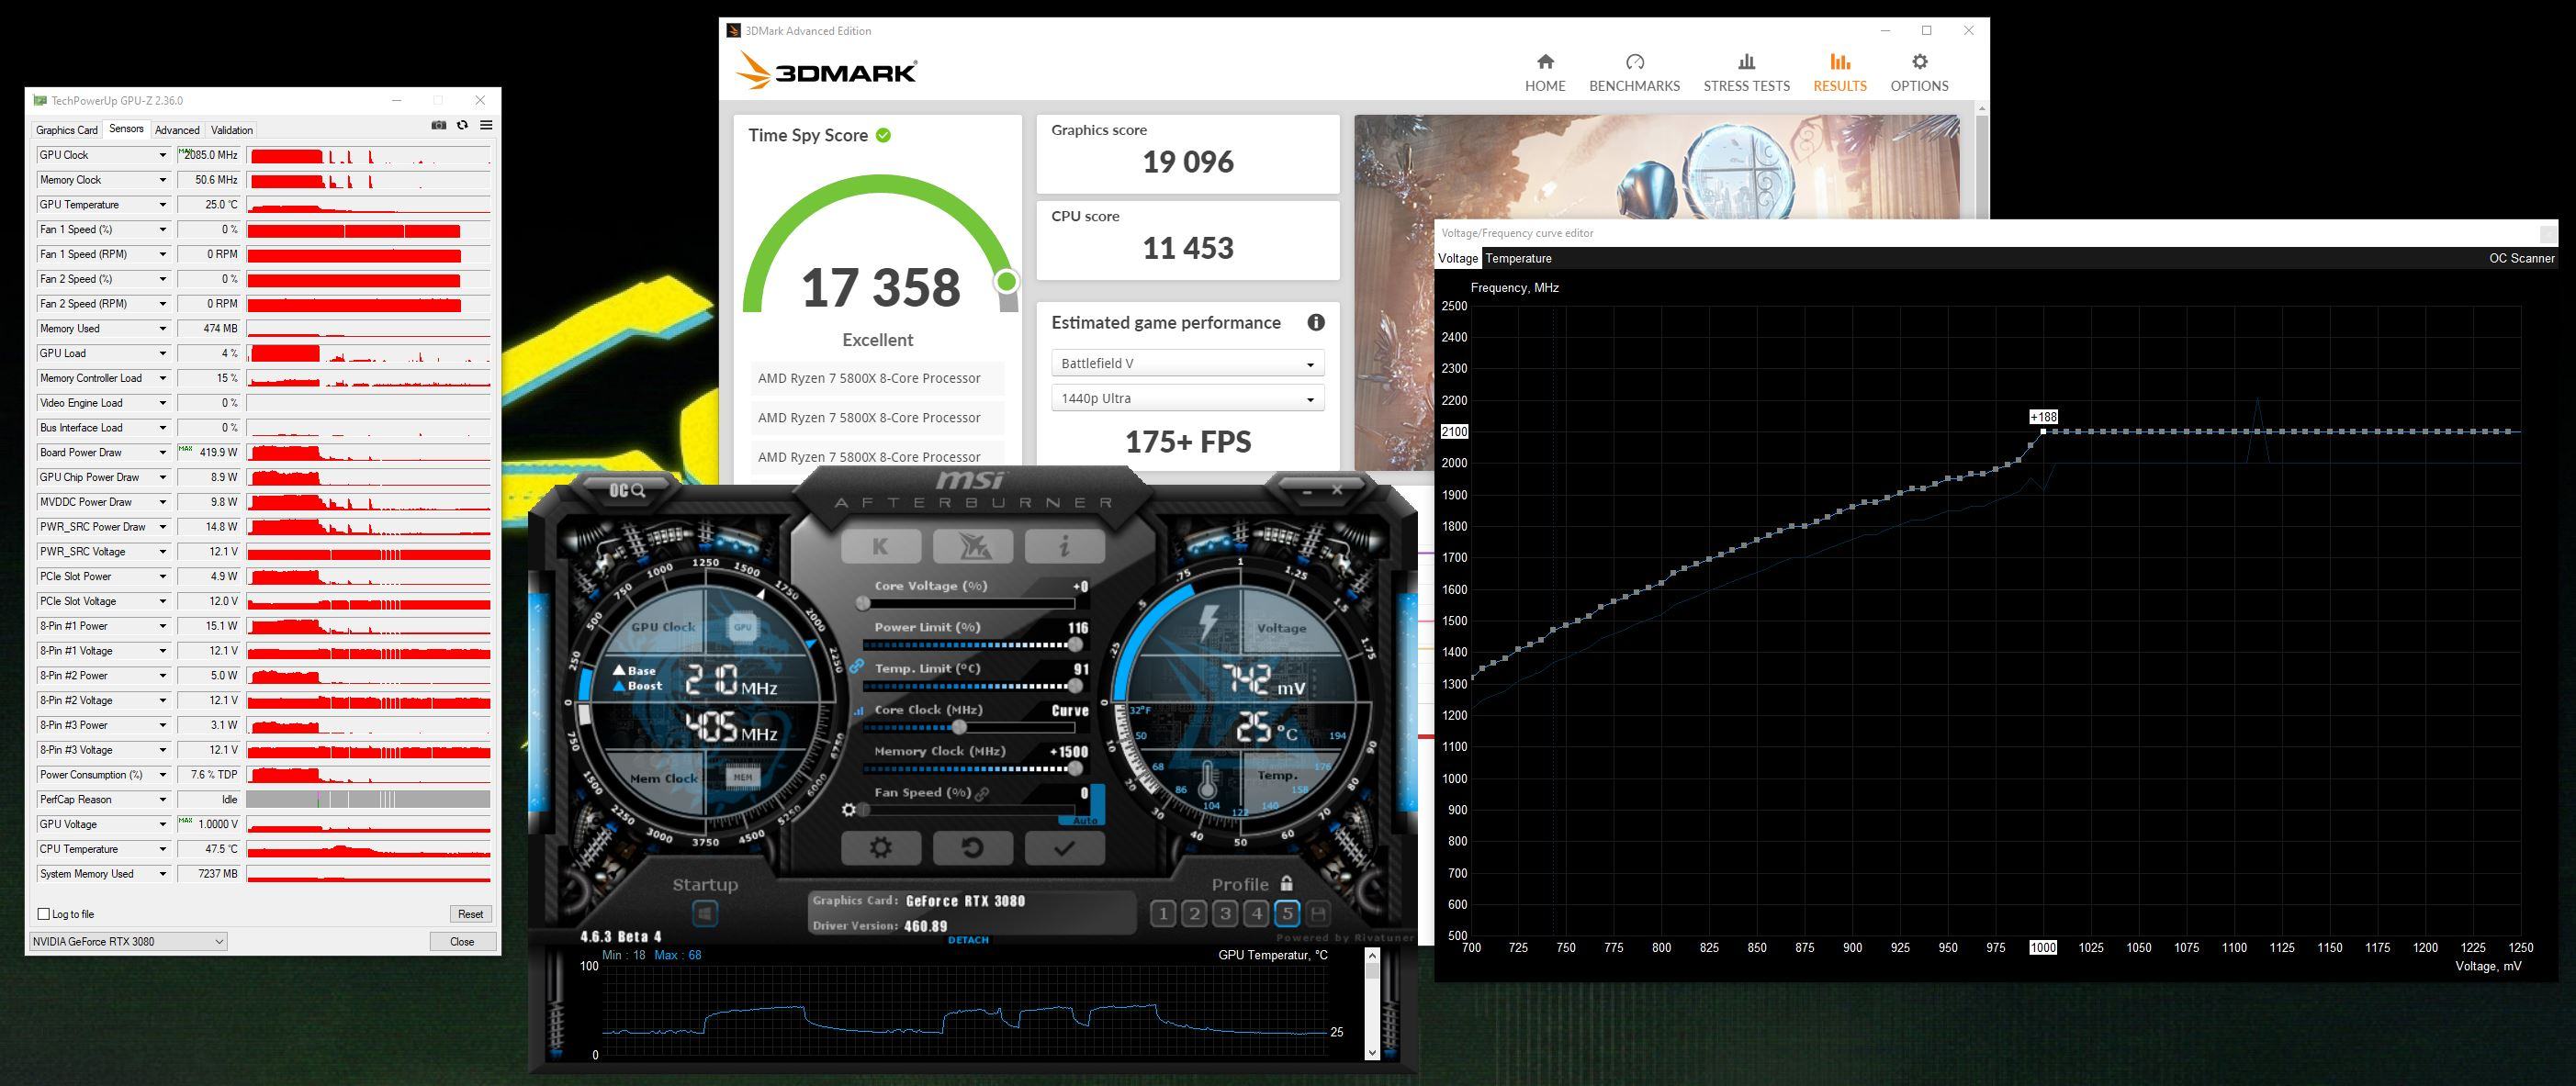
Task: Click Power Limit slider handle
Action: tap(1075, 645)
